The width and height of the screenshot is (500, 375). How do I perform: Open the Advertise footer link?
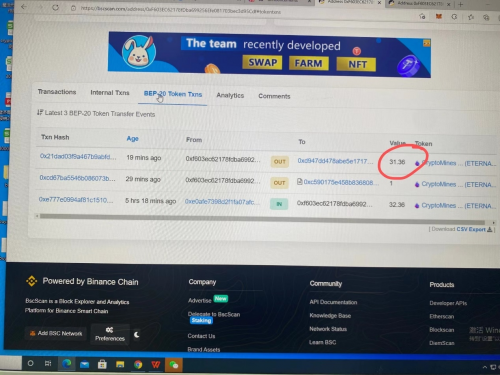(200, 300)
